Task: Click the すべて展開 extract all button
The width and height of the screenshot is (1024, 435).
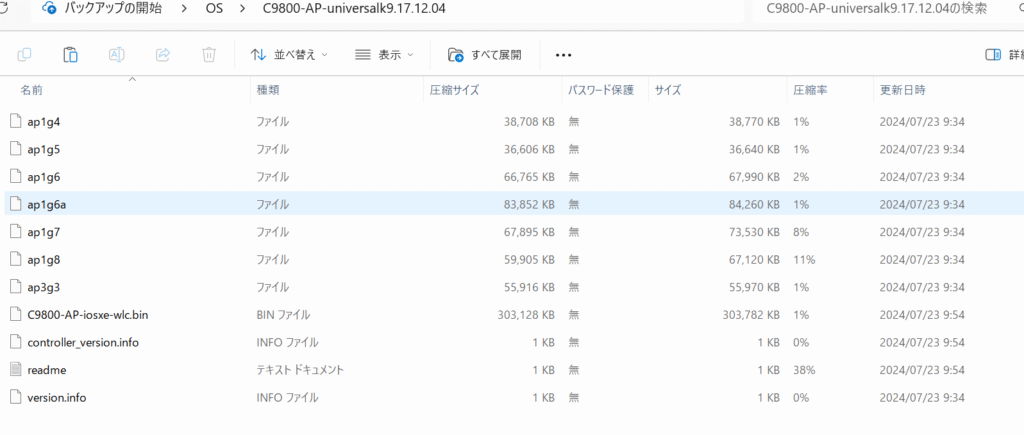Action: click(x=485, y=55)
